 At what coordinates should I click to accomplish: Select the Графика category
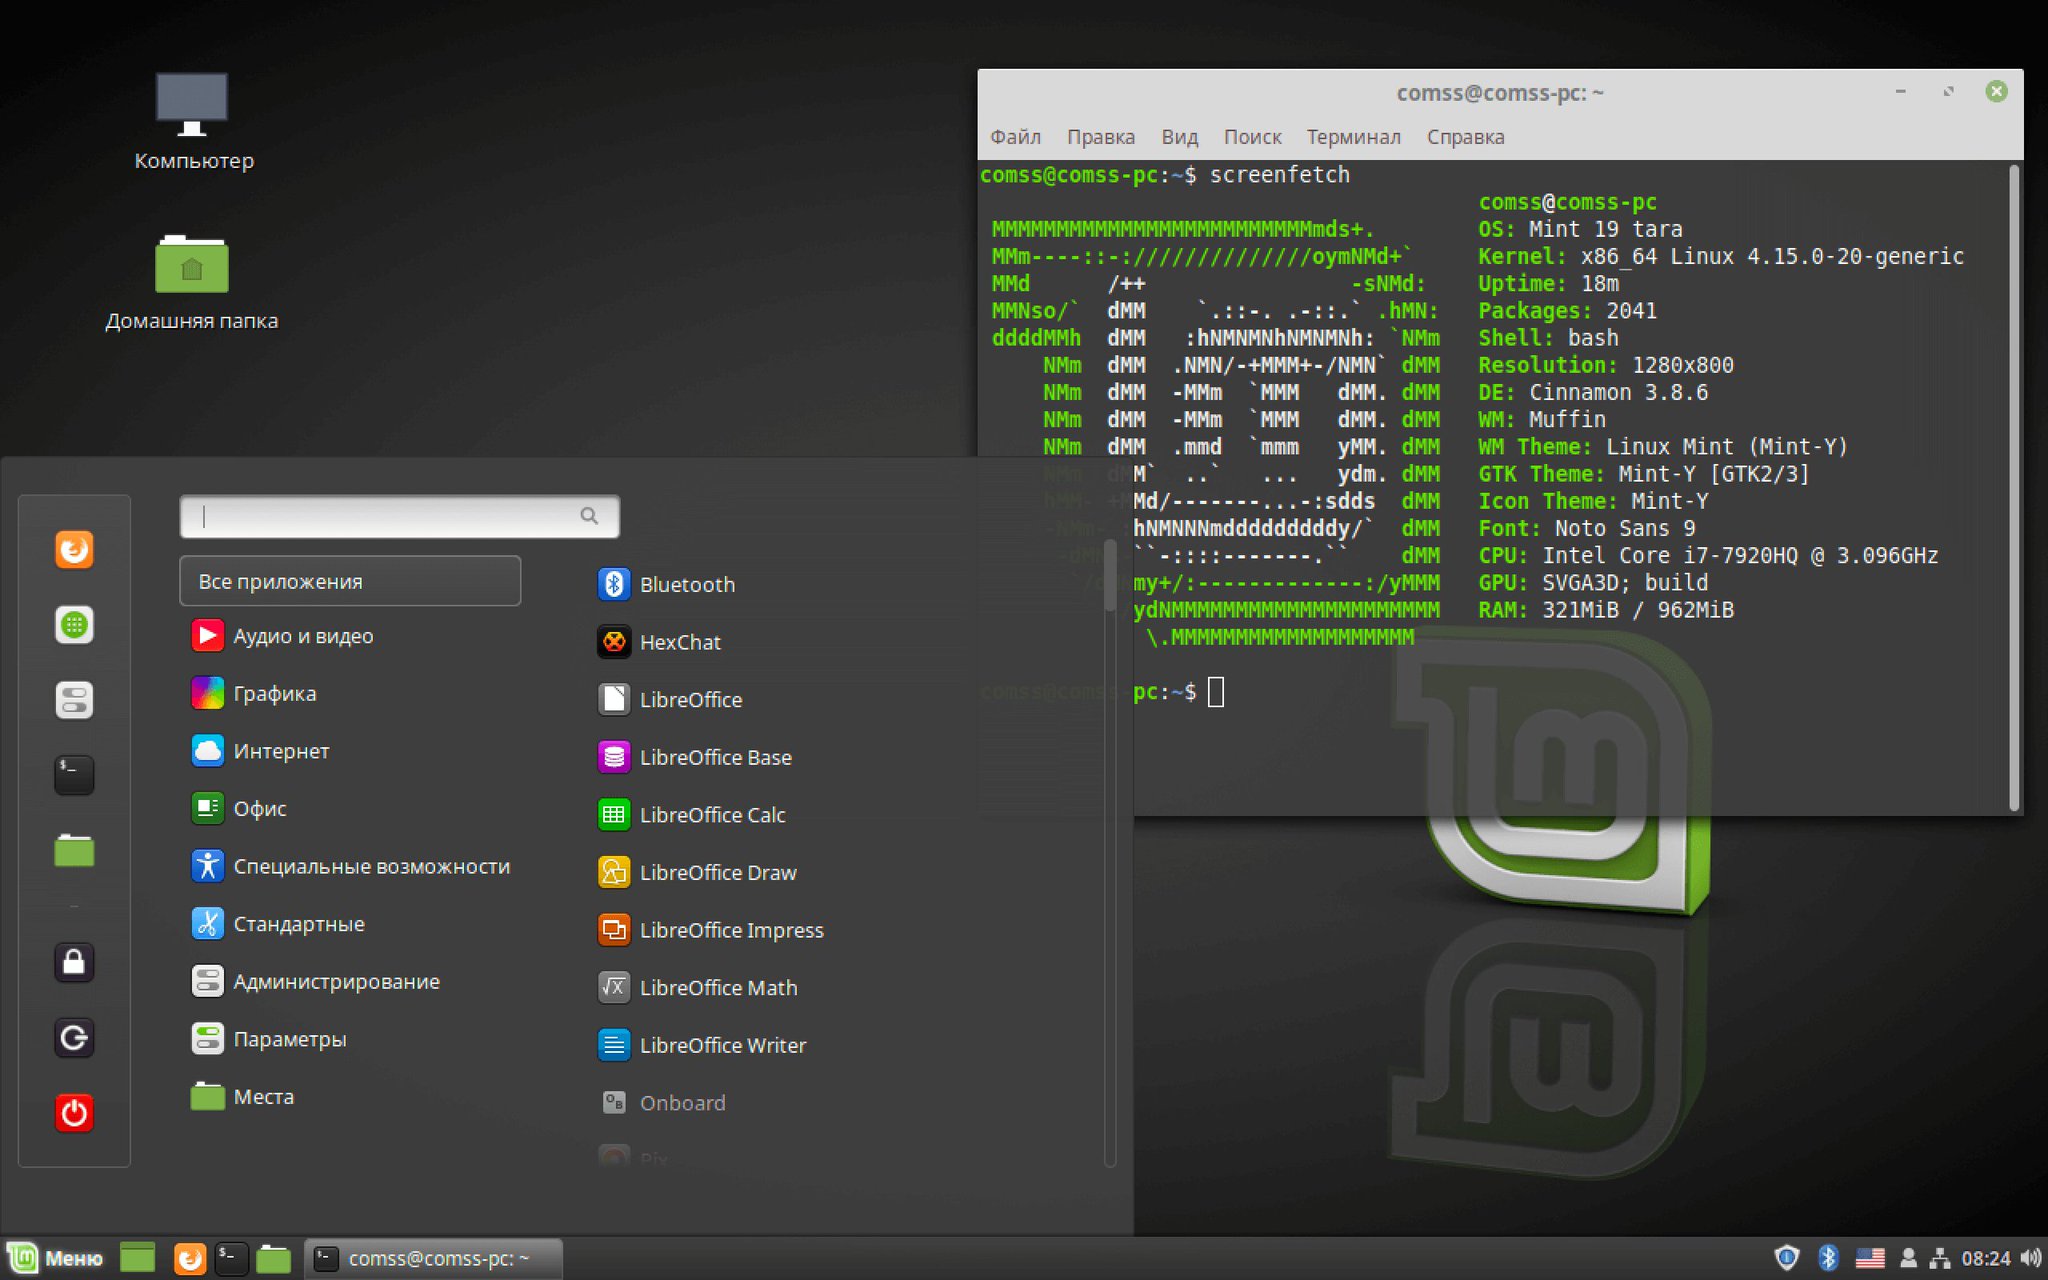coord(254,693)
